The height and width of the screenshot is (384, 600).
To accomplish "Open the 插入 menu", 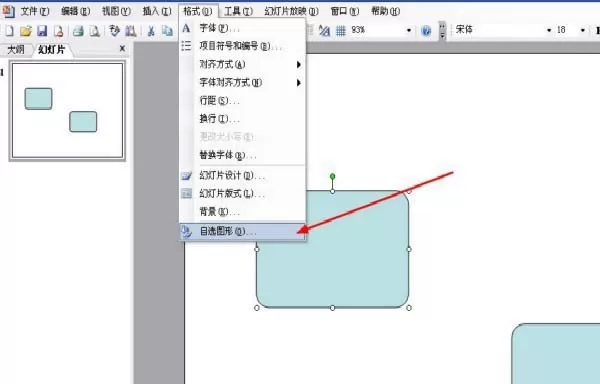I will pos(157,11).
